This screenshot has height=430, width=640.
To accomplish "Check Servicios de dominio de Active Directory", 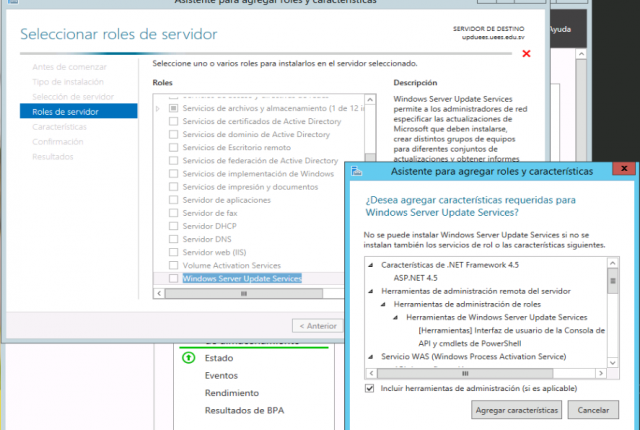I will click(x=173, y=134).
